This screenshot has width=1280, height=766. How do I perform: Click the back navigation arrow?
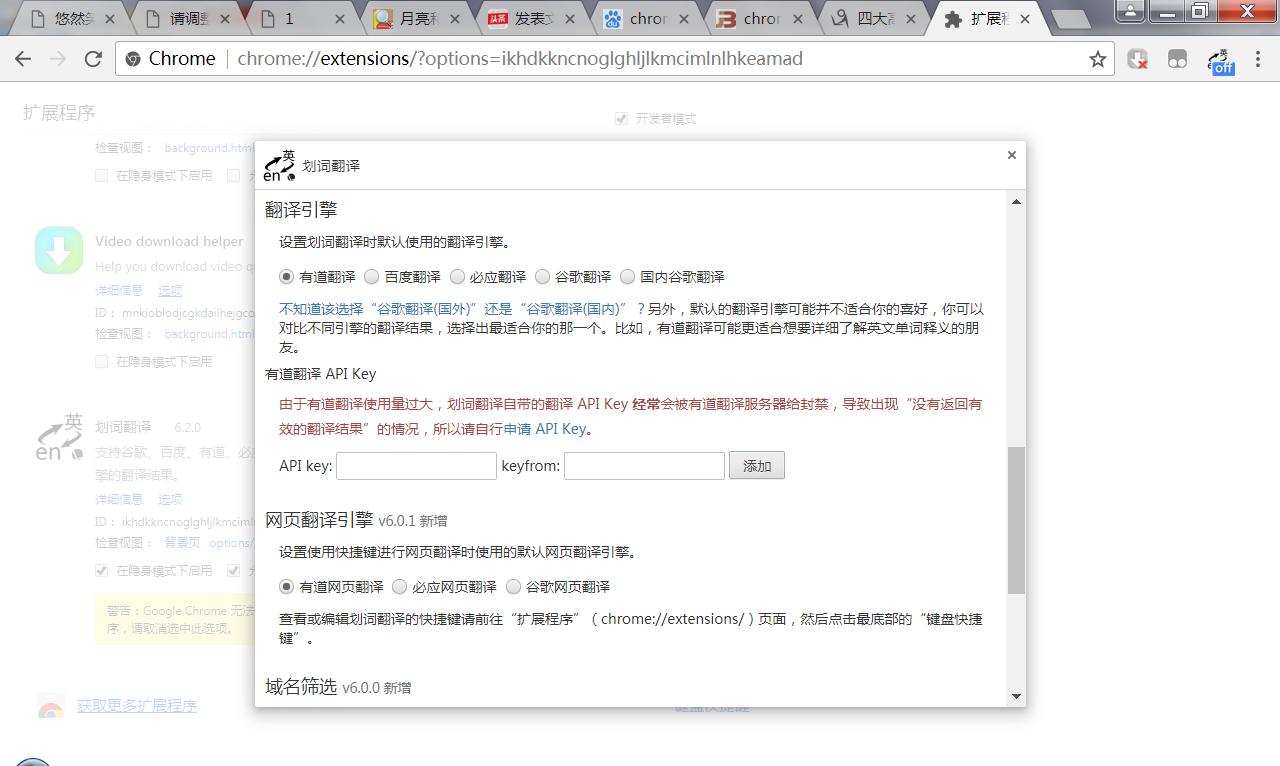pos(22,59)
